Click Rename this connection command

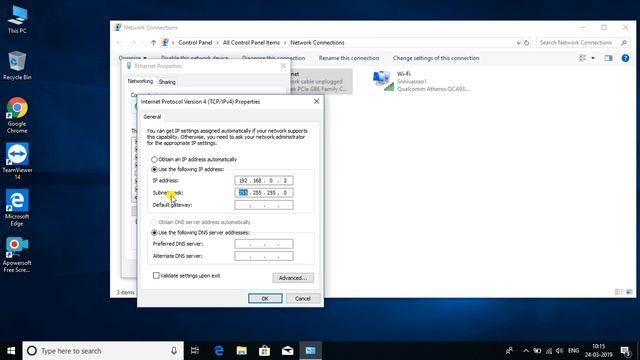pyautogui.click(x=349, y=58)
